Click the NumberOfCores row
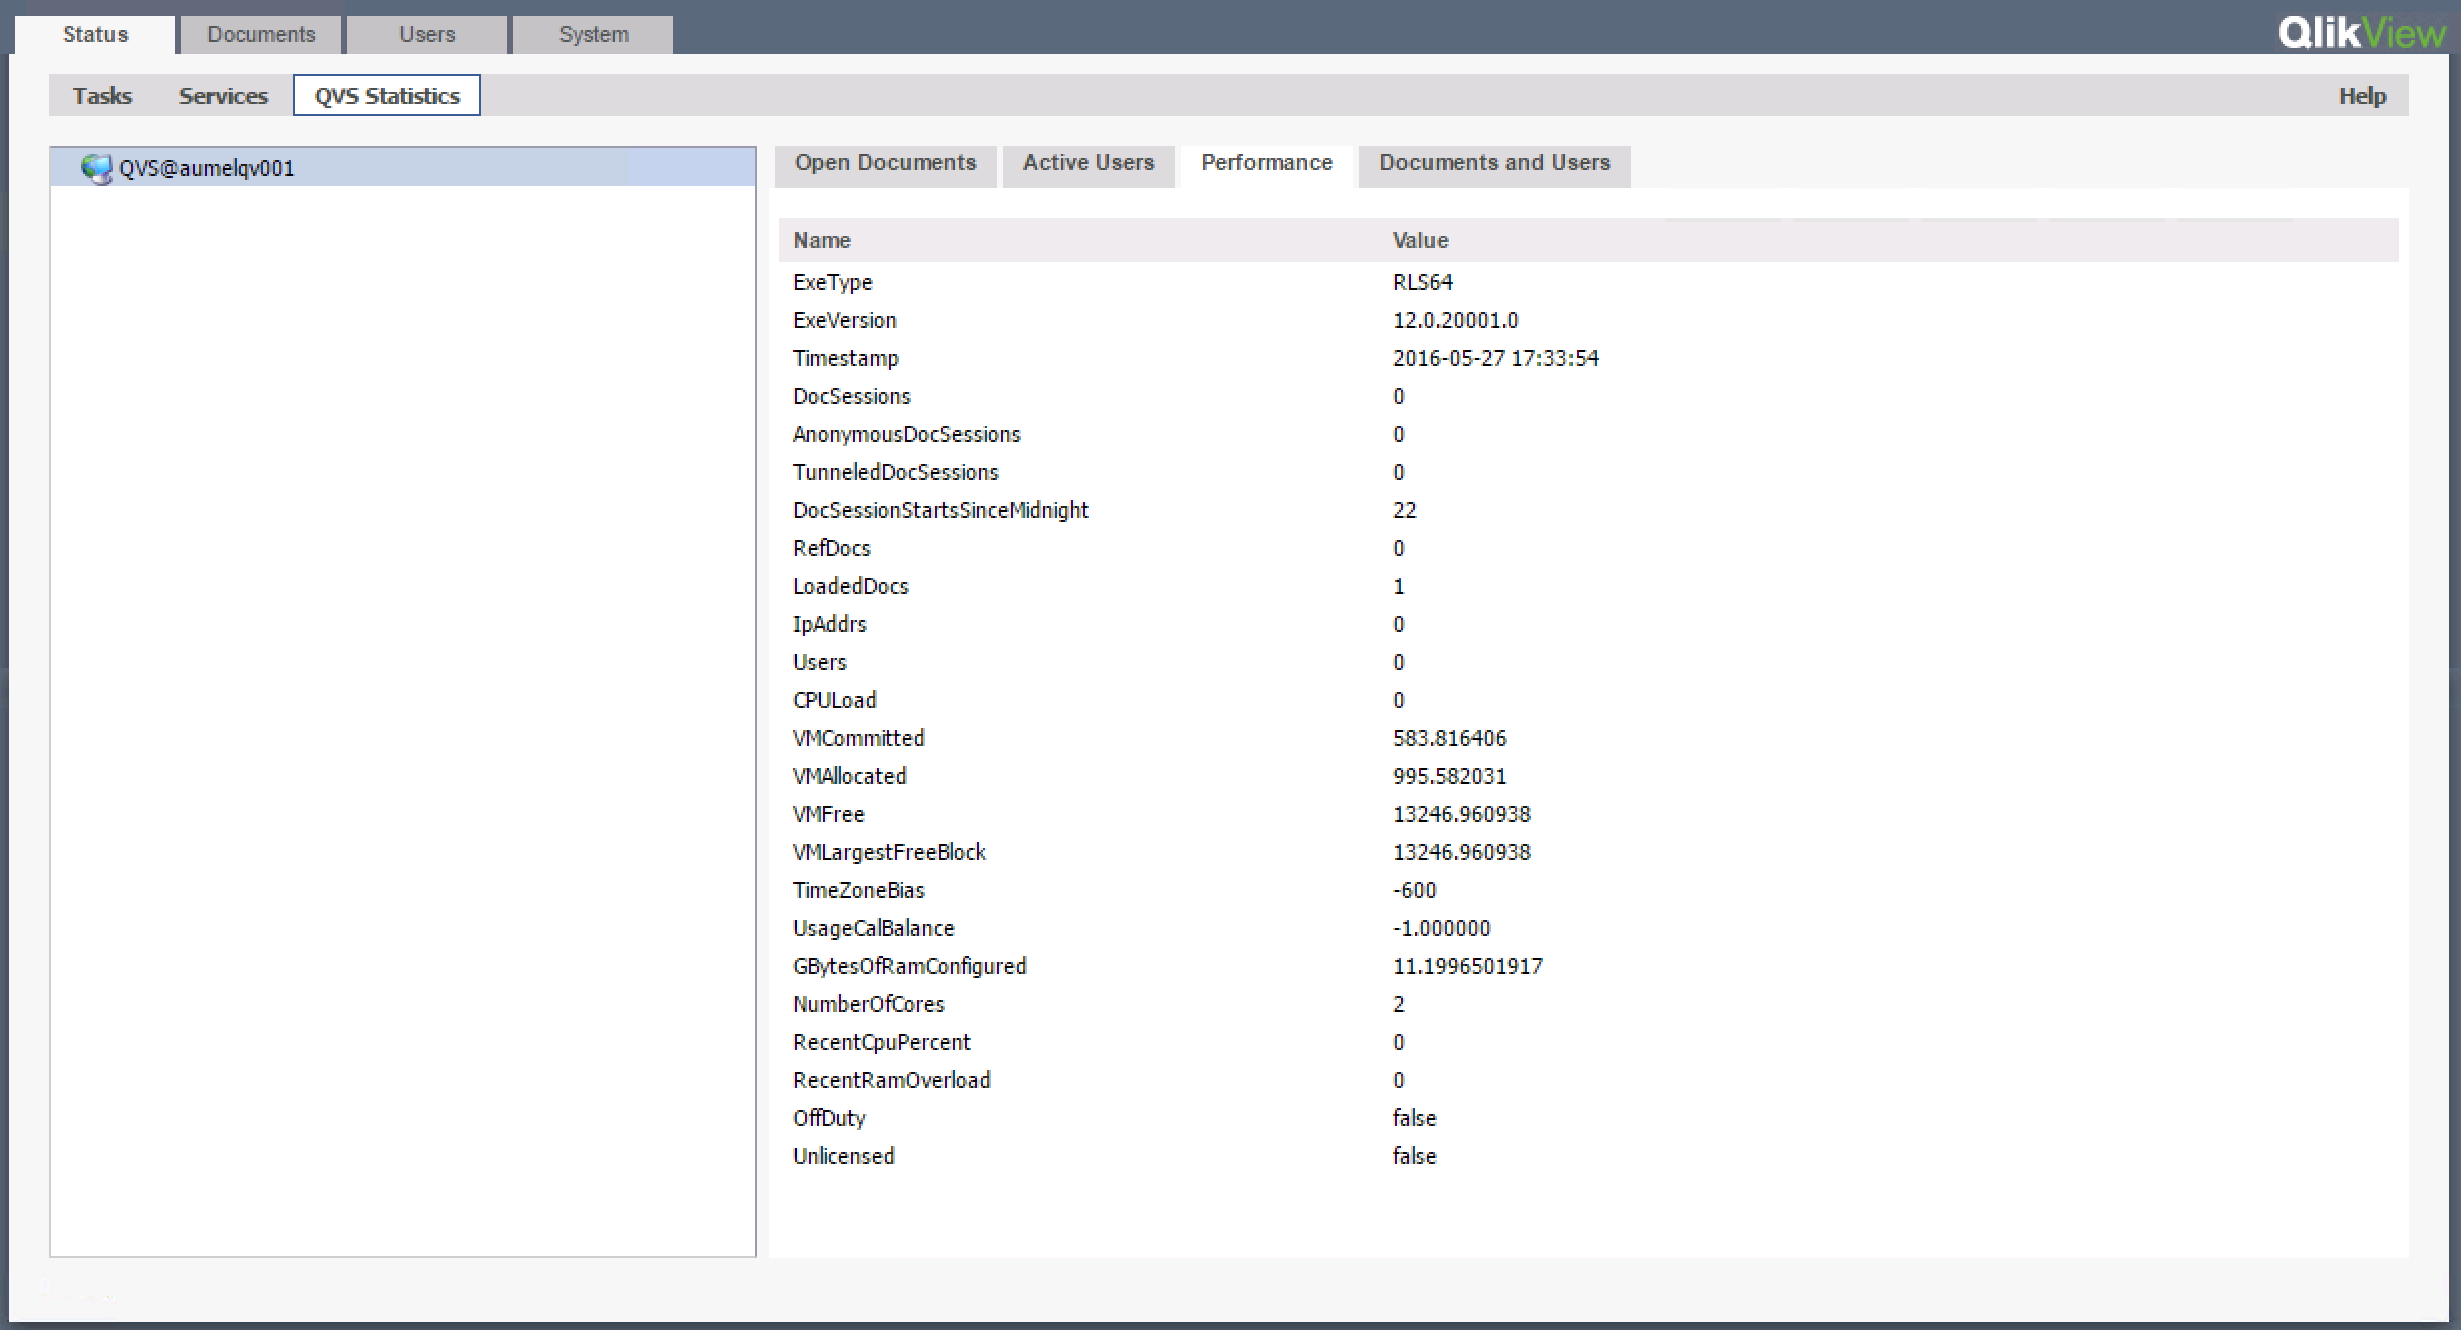 point(868,1004)
